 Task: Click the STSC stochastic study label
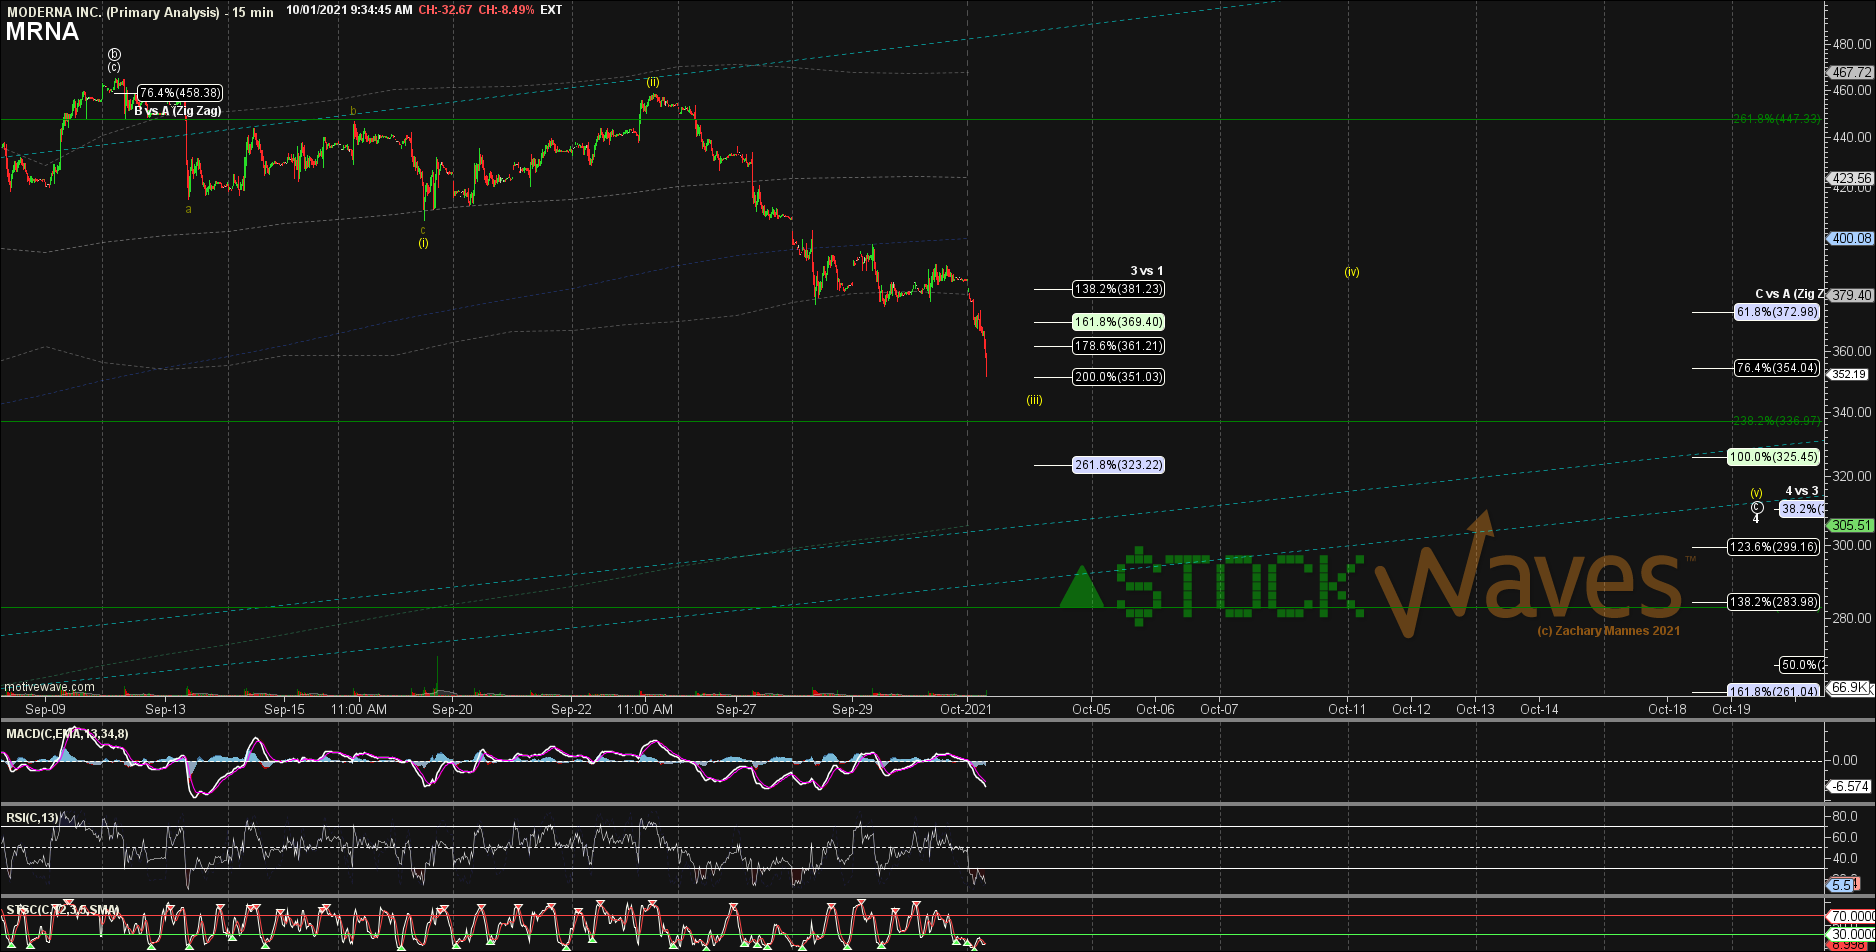point(62,910)
